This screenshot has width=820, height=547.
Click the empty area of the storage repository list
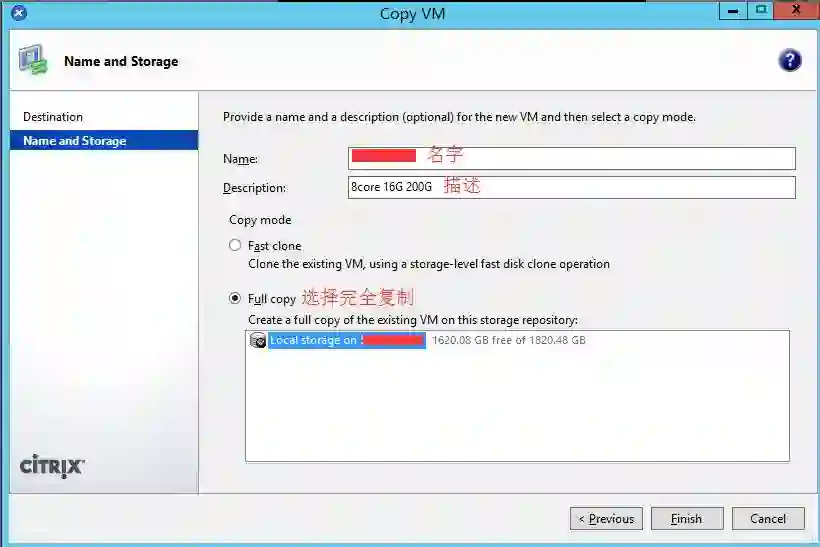[x=517, y=405]
